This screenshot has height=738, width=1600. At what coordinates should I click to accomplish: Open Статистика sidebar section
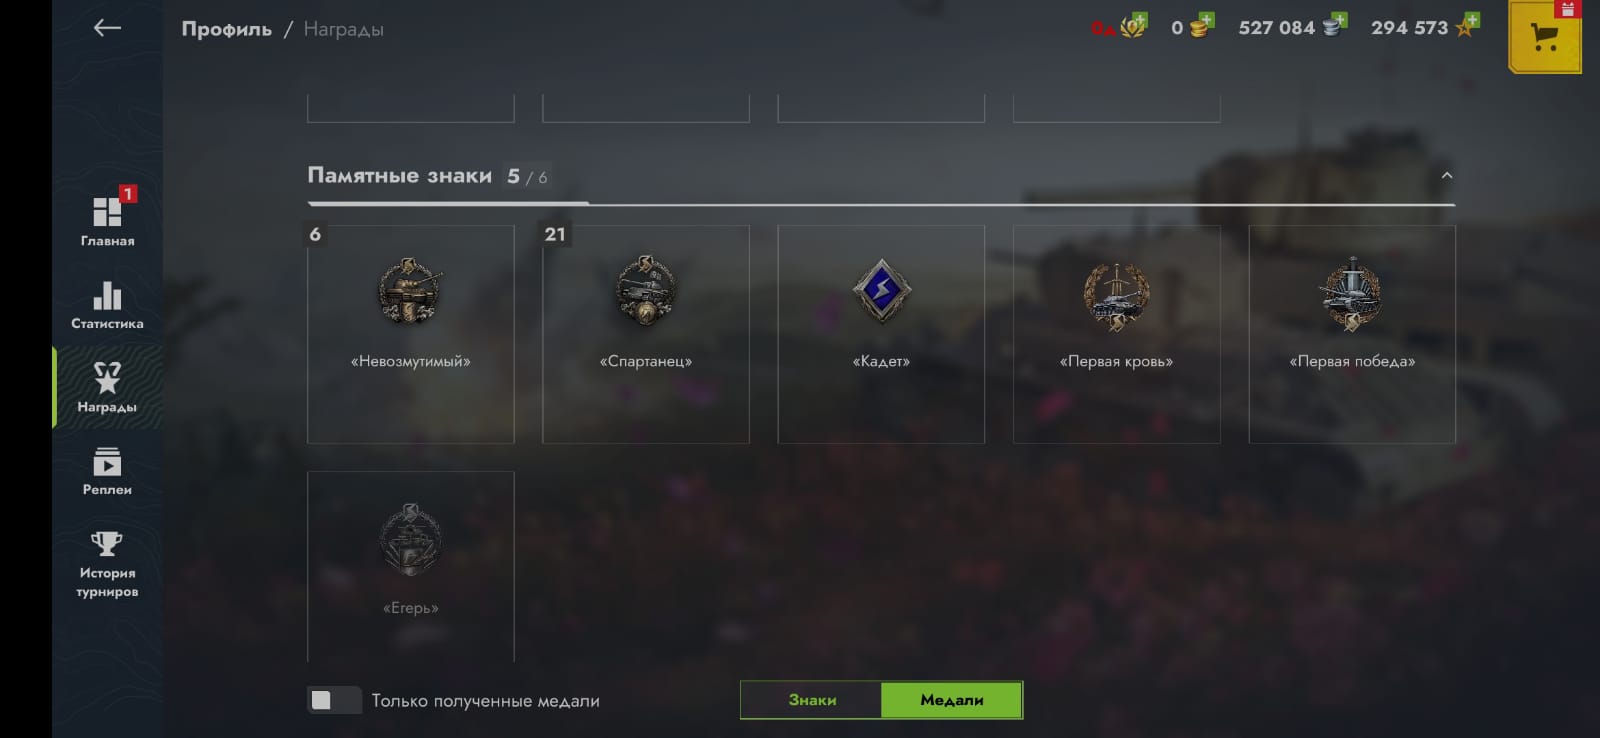(x=107, y=304)
